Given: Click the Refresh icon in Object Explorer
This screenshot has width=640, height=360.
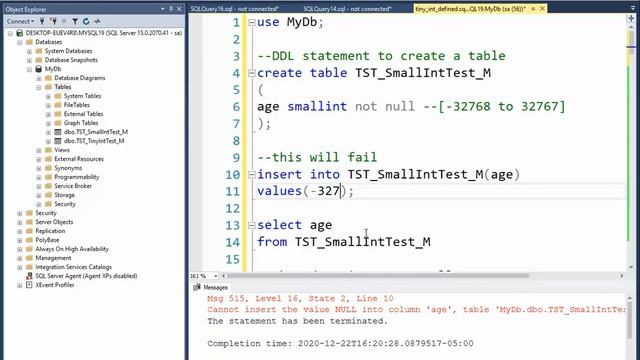Looking at the screenshot, I should tap(86, 21).
